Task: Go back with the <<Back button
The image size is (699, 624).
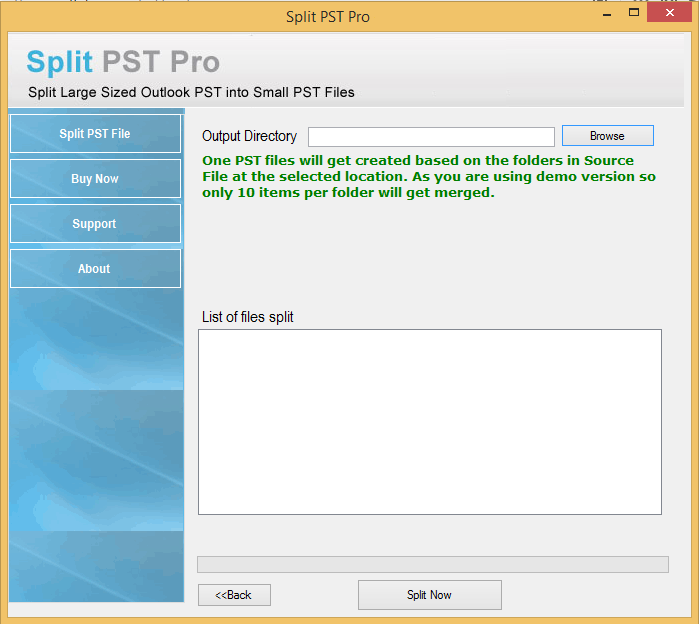Action: [234, 595]
